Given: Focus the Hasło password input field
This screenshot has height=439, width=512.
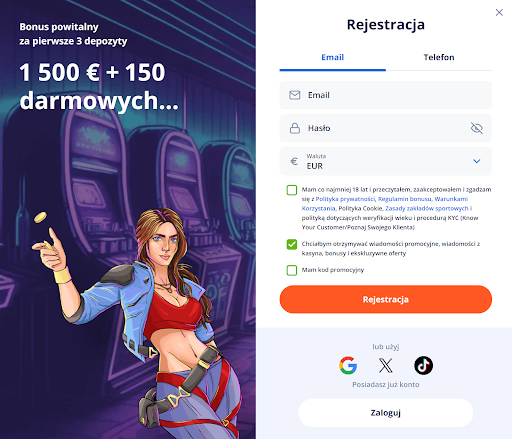Looking at the screenshot, I should coord(386,128).
